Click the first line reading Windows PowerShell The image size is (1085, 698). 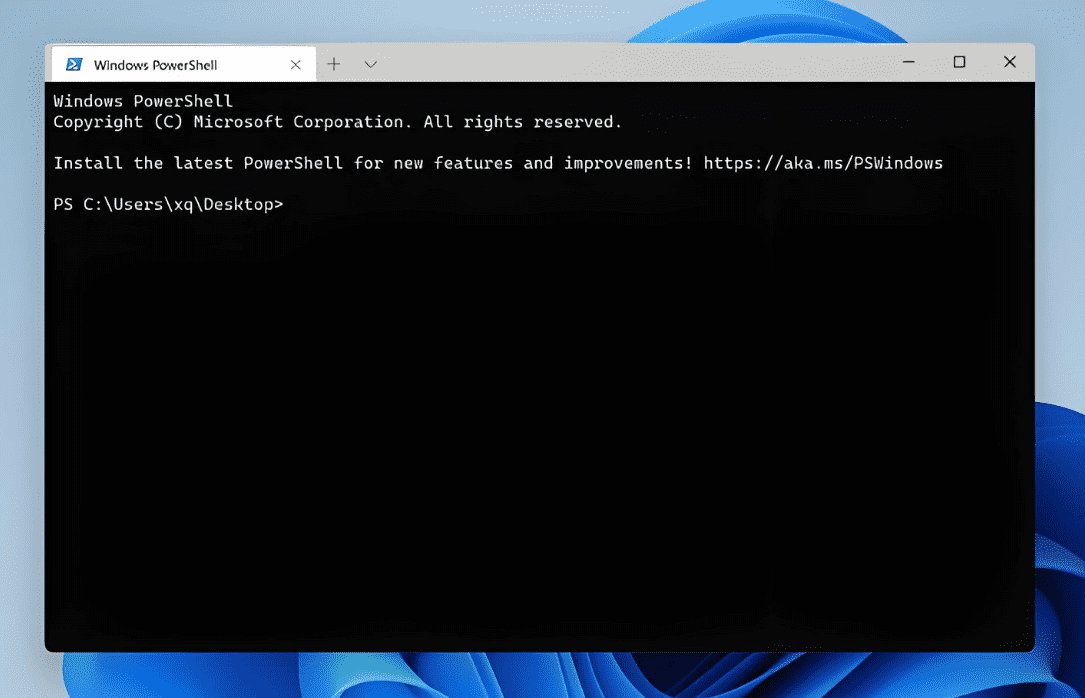[143, 101]
